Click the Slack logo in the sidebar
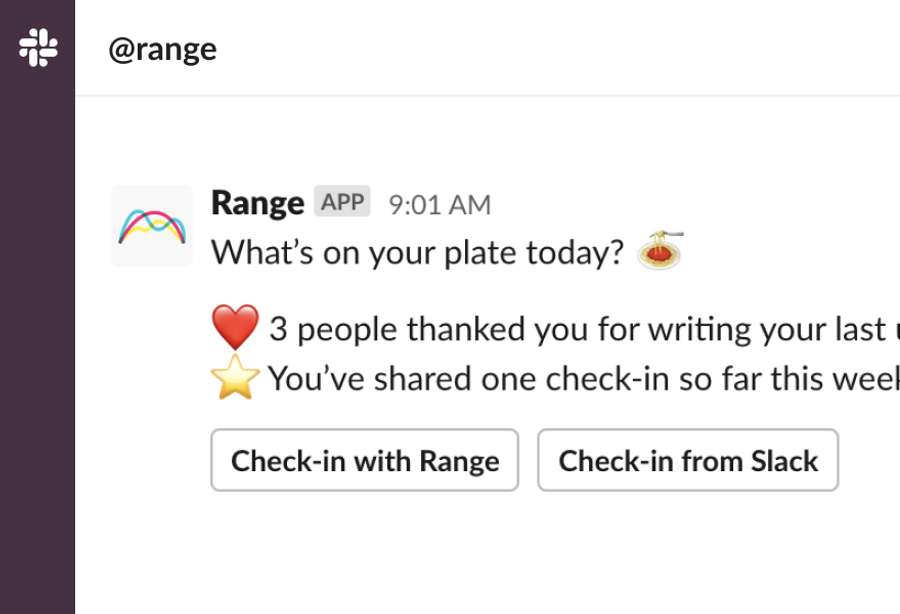Screen dimensions: 900x614 (x=38, y=48)
